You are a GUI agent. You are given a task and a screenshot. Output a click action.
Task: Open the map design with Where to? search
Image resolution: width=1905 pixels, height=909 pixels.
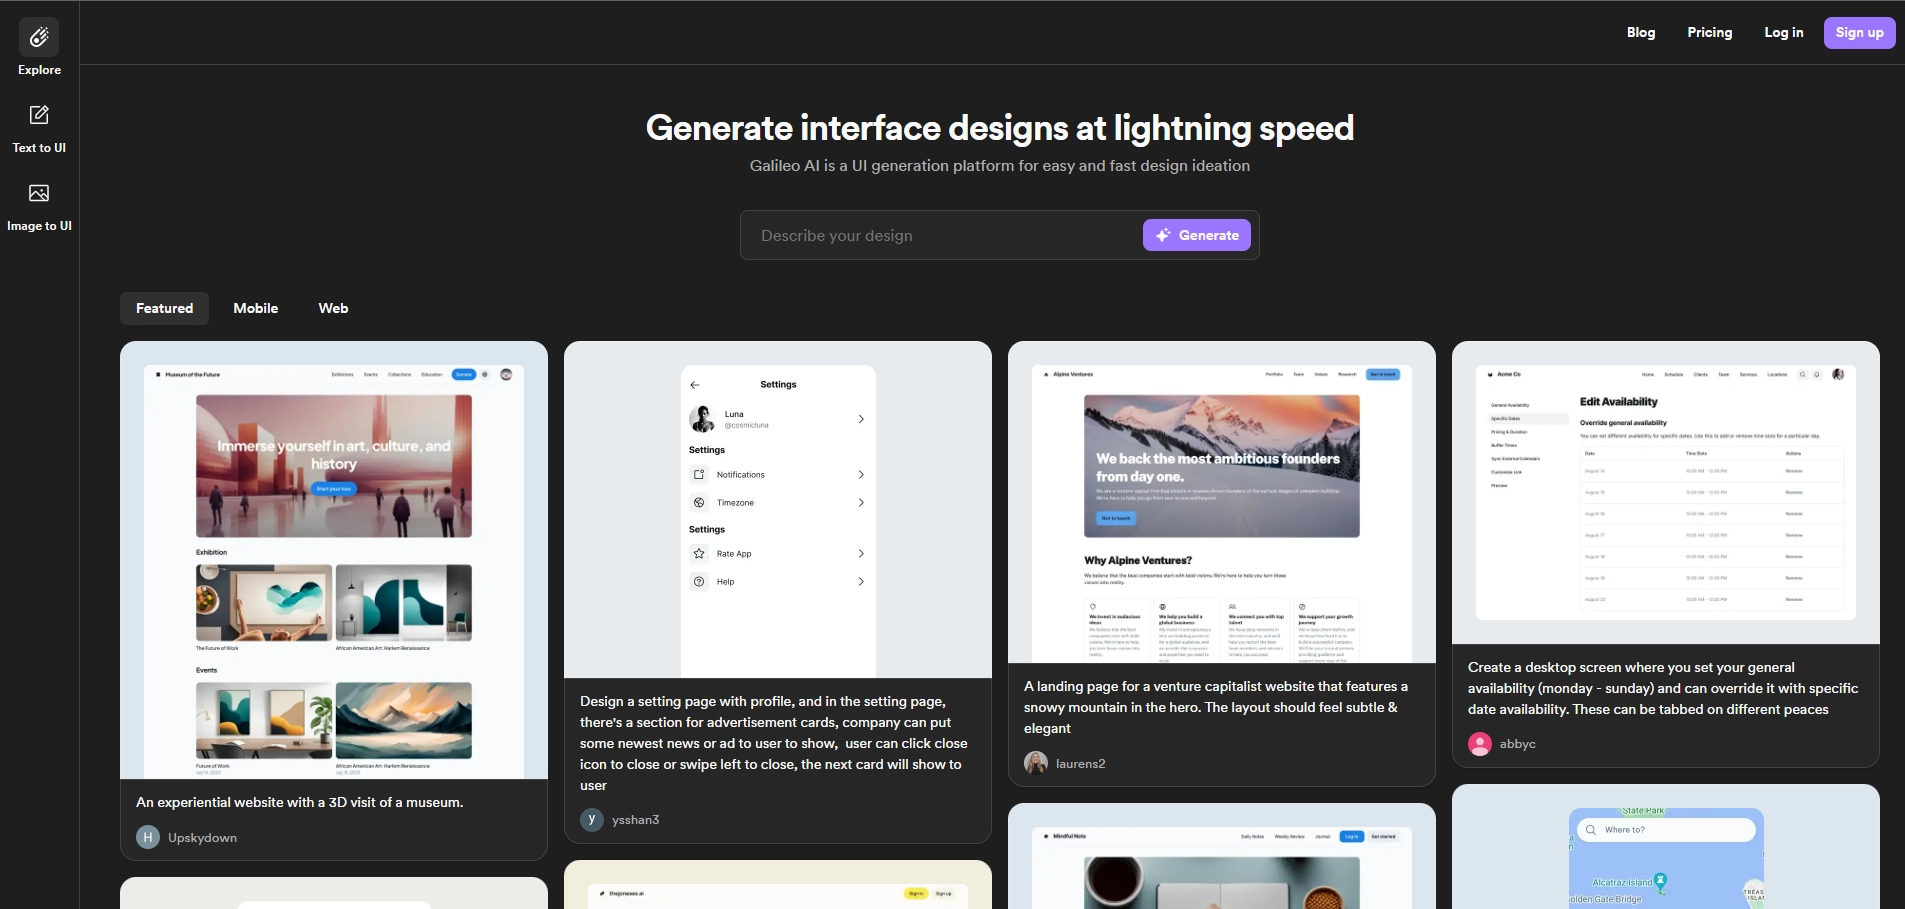1666,847
